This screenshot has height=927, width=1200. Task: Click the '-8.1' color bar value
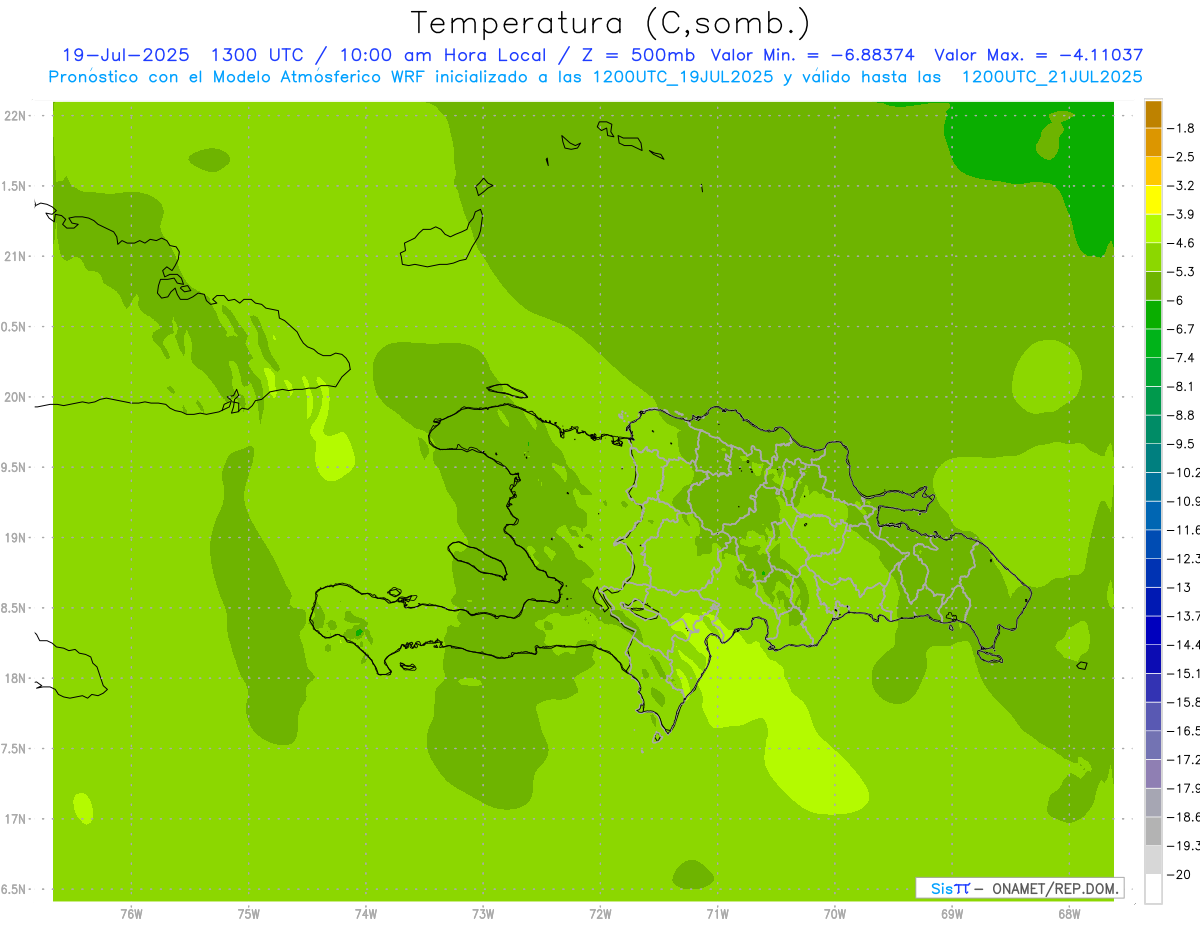pyautogui.click(x=1182, y=386)
